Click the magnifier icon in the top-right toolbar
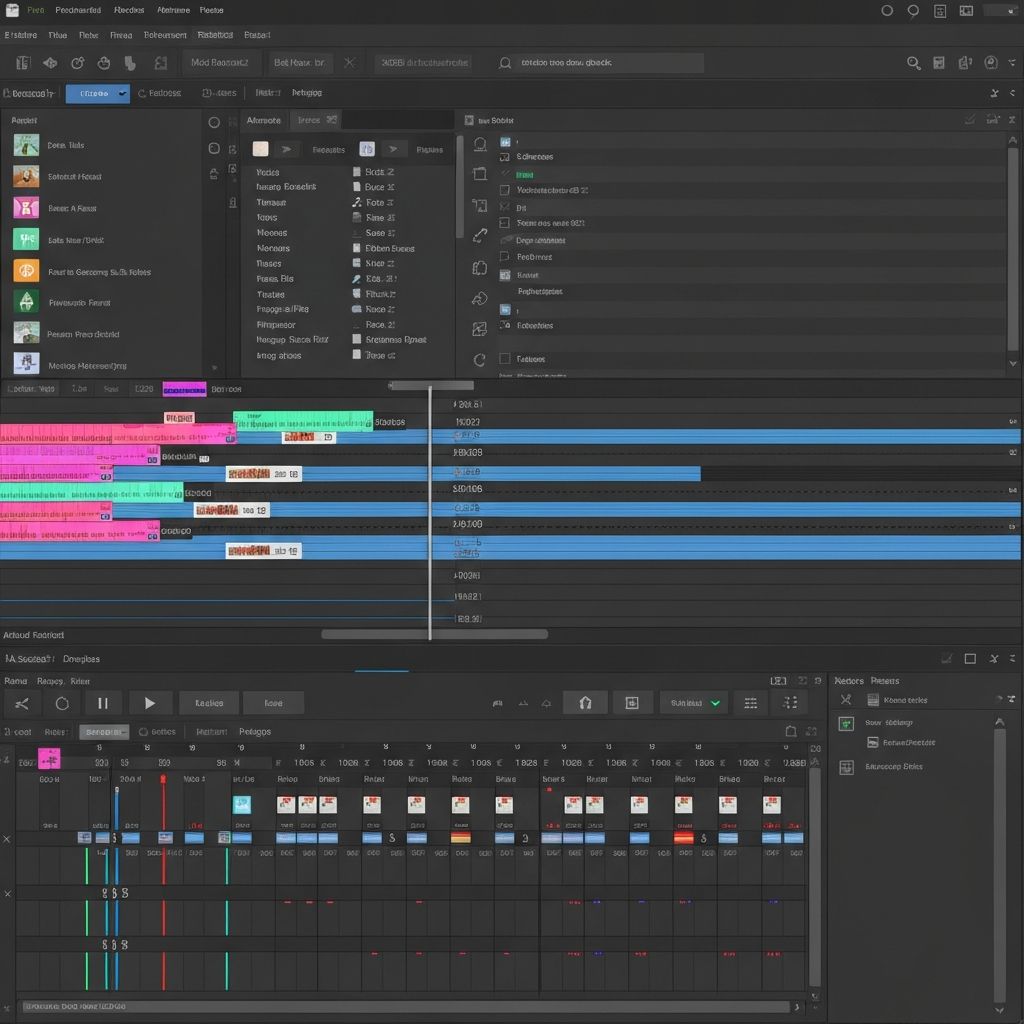The image size is (1024, 1024). point(913,63)
